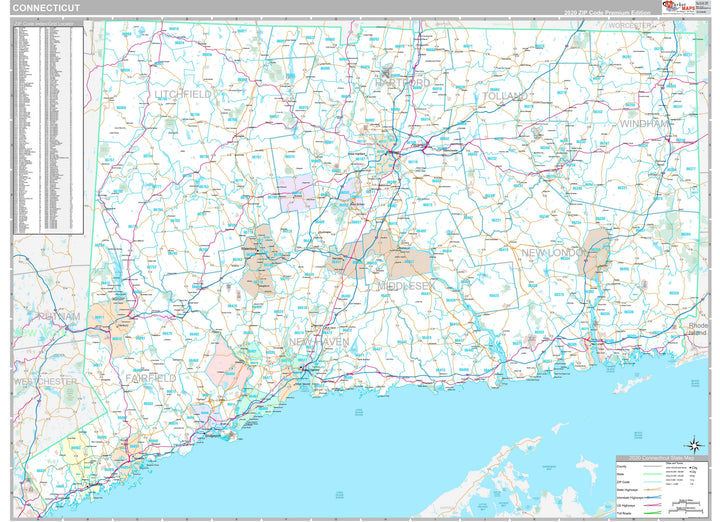Click the MarketMAPS logo
720x522 pixels.
click(x=679, y=7)
